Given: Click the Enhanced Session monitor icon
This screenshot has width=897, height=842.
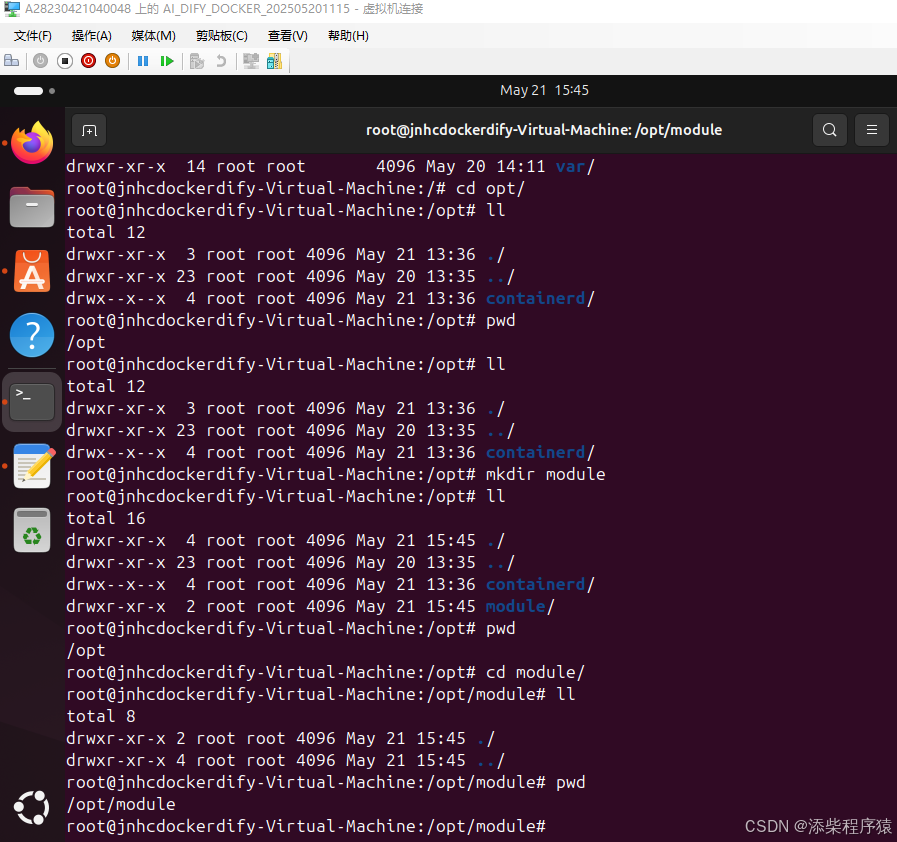Looking at the screenshot, I should (251, 61).
